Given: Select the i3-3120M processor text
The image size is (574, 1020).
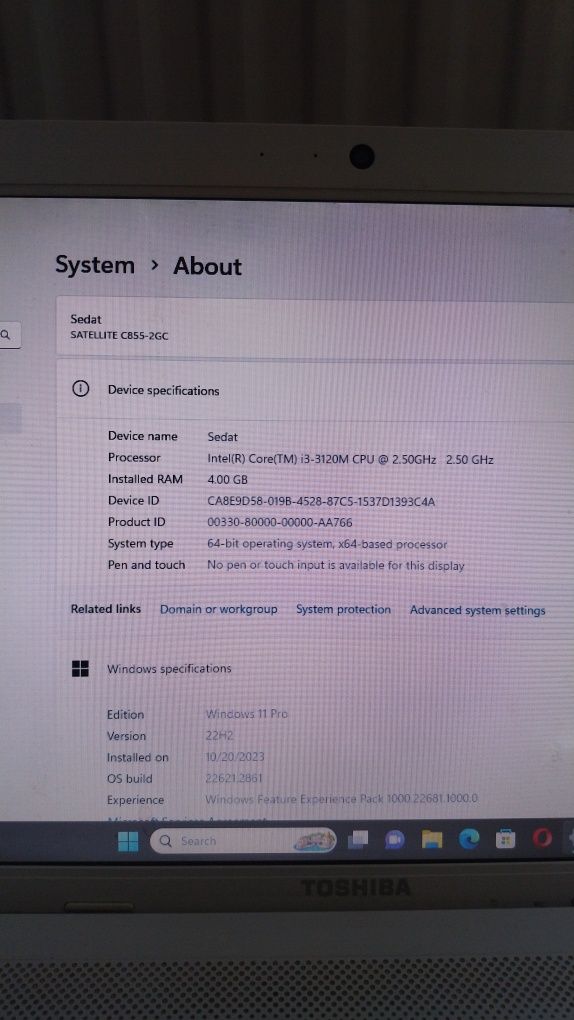Looking at the screenshot, I should pos(351,459).
